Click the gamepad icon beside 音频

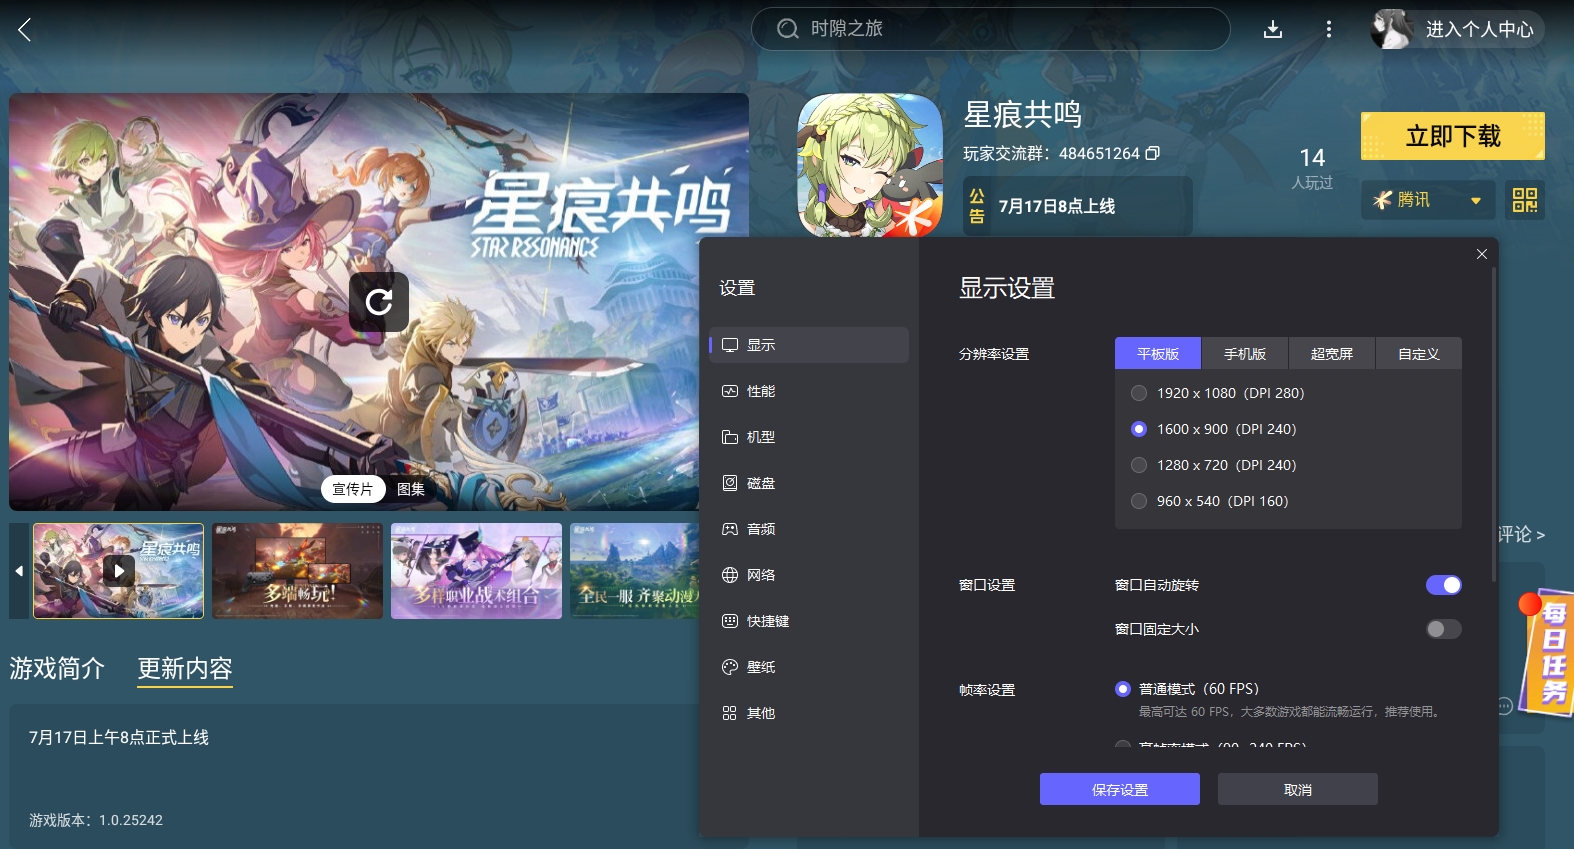click(x=730, y=529)
